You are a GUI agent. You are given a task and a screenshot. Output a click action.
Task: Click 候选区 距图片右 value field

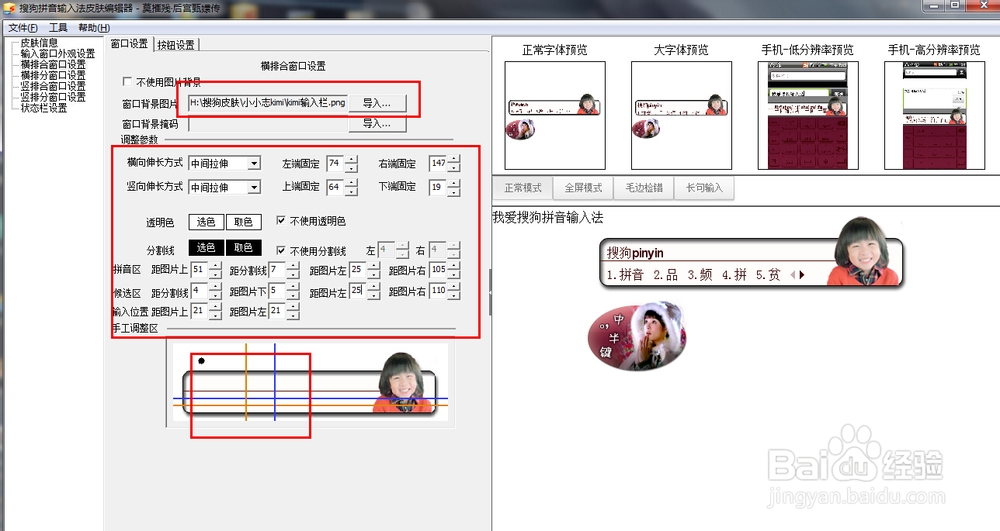coord(438,291)
